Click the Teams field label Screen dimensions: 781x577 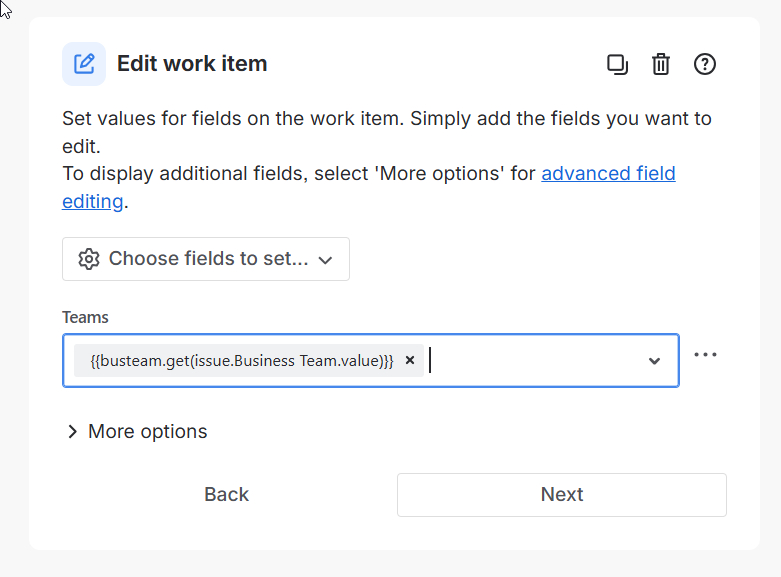[x=85, y=317]
